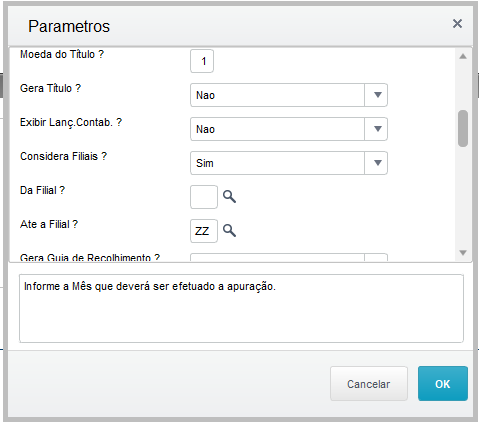Select the Considera Filiais combo showing Sim
479x423 pixels.
click(x=289, y=163)
